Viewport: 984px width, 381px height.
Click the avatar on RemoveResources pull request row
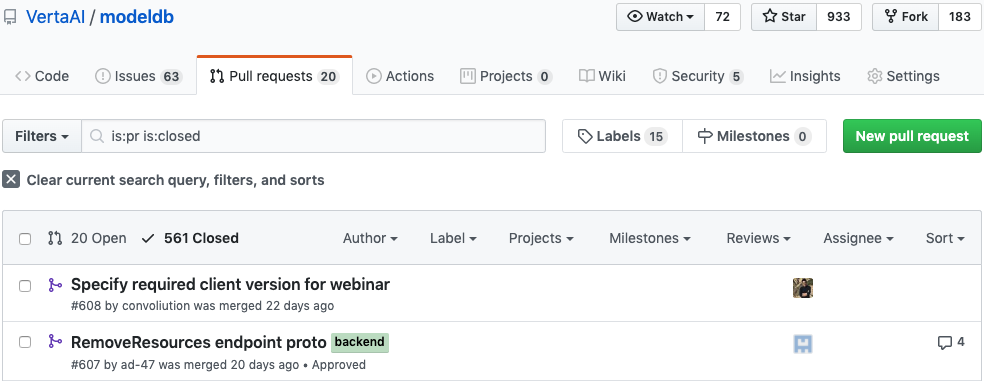[x=803, y=343]
